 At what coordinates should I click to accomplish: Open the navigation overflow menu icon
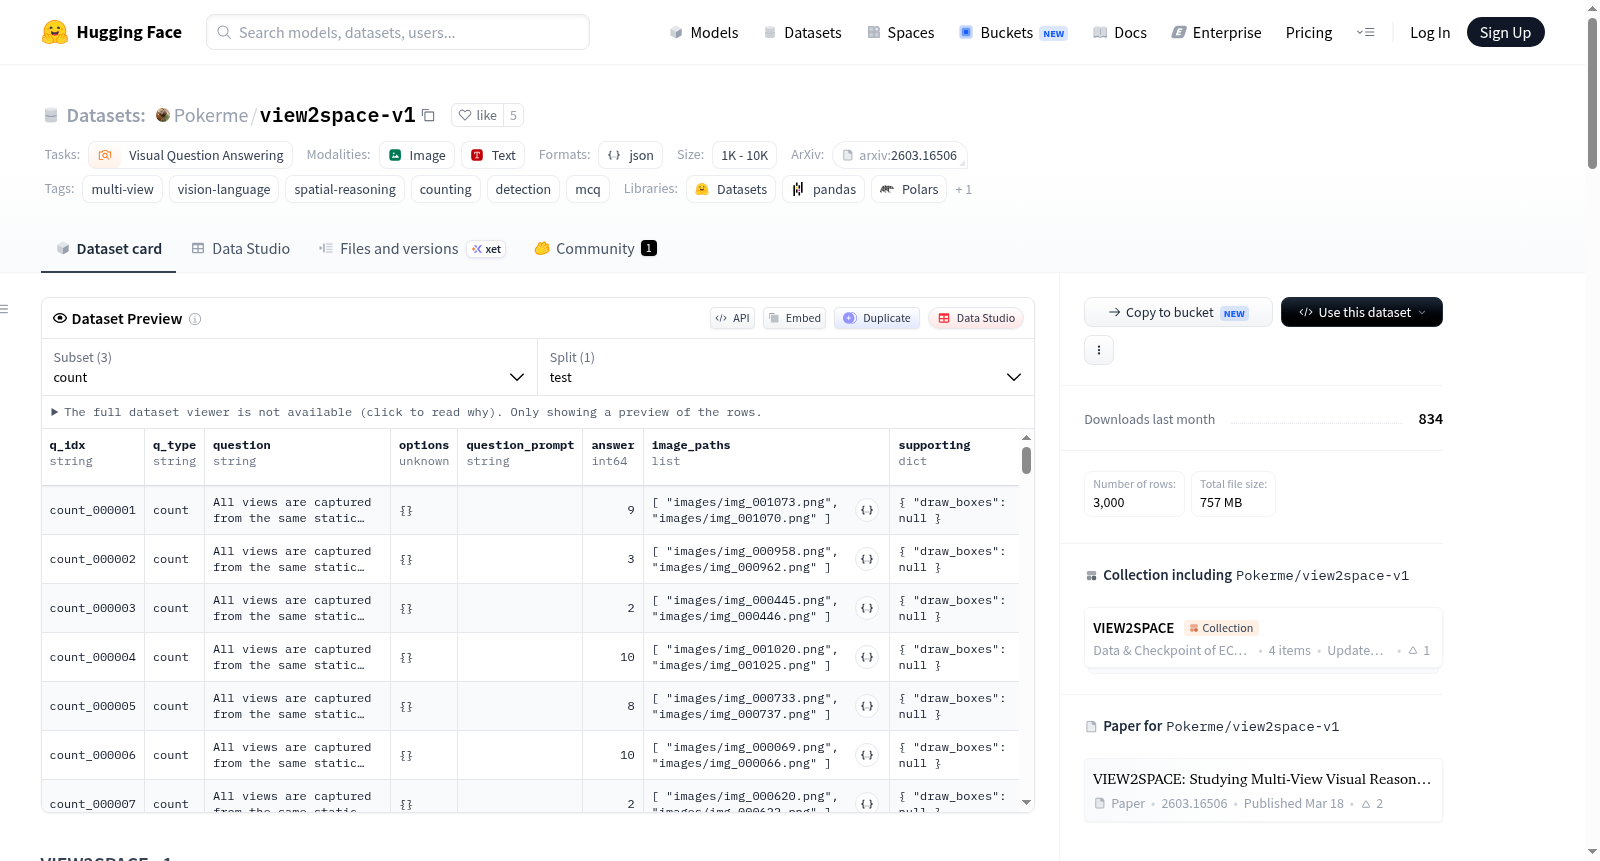point(1365,32)
